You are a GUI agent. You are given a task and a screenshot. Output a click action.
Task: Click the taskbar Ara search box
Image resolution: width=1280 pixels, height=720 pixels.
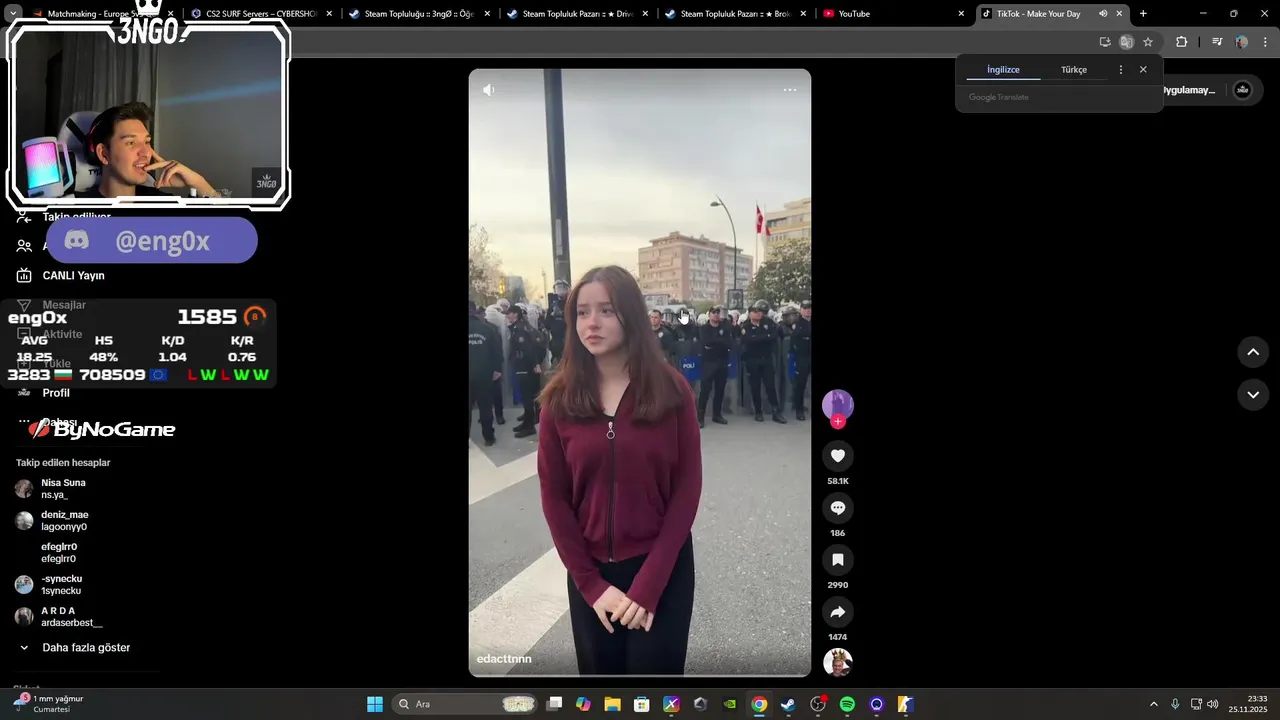[x=464, y=704]
